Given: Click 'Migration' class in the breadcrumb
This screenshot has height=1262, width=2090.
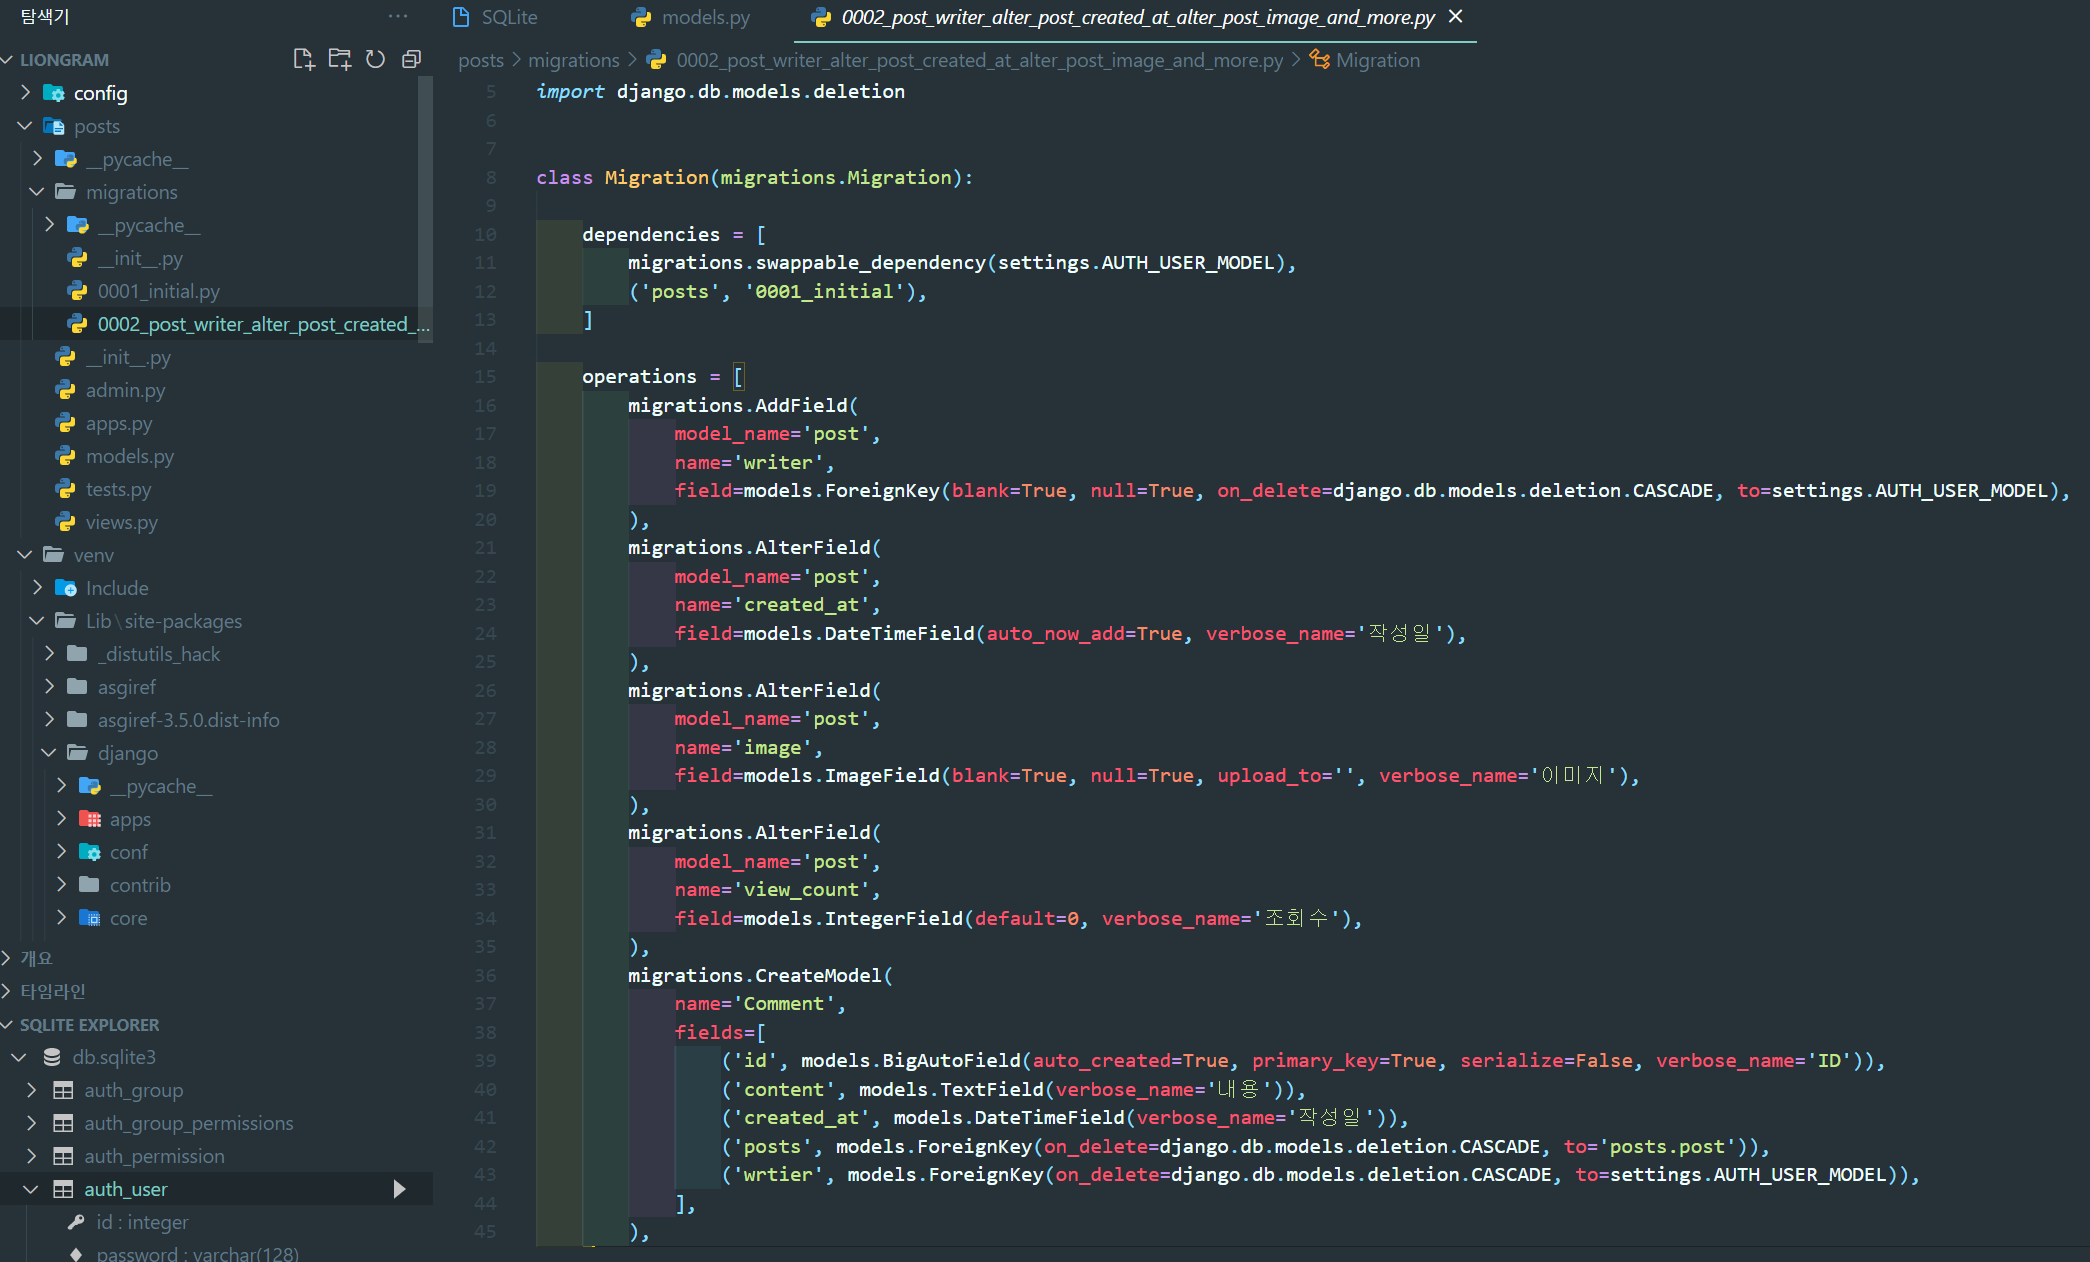Looking at the screenshot, I should click(1377, 60).
